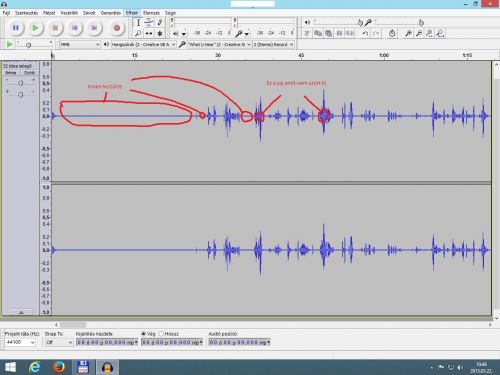
Task: Click the Pause playback button
Action: [x=16, y=28]
